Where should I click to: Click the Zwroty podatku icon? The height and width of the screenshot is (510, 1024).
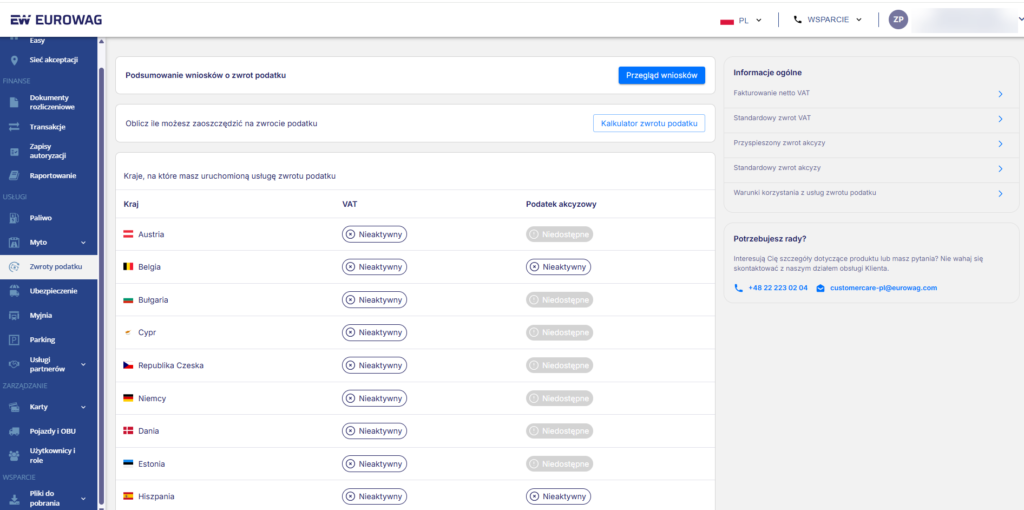pos(14,266)
